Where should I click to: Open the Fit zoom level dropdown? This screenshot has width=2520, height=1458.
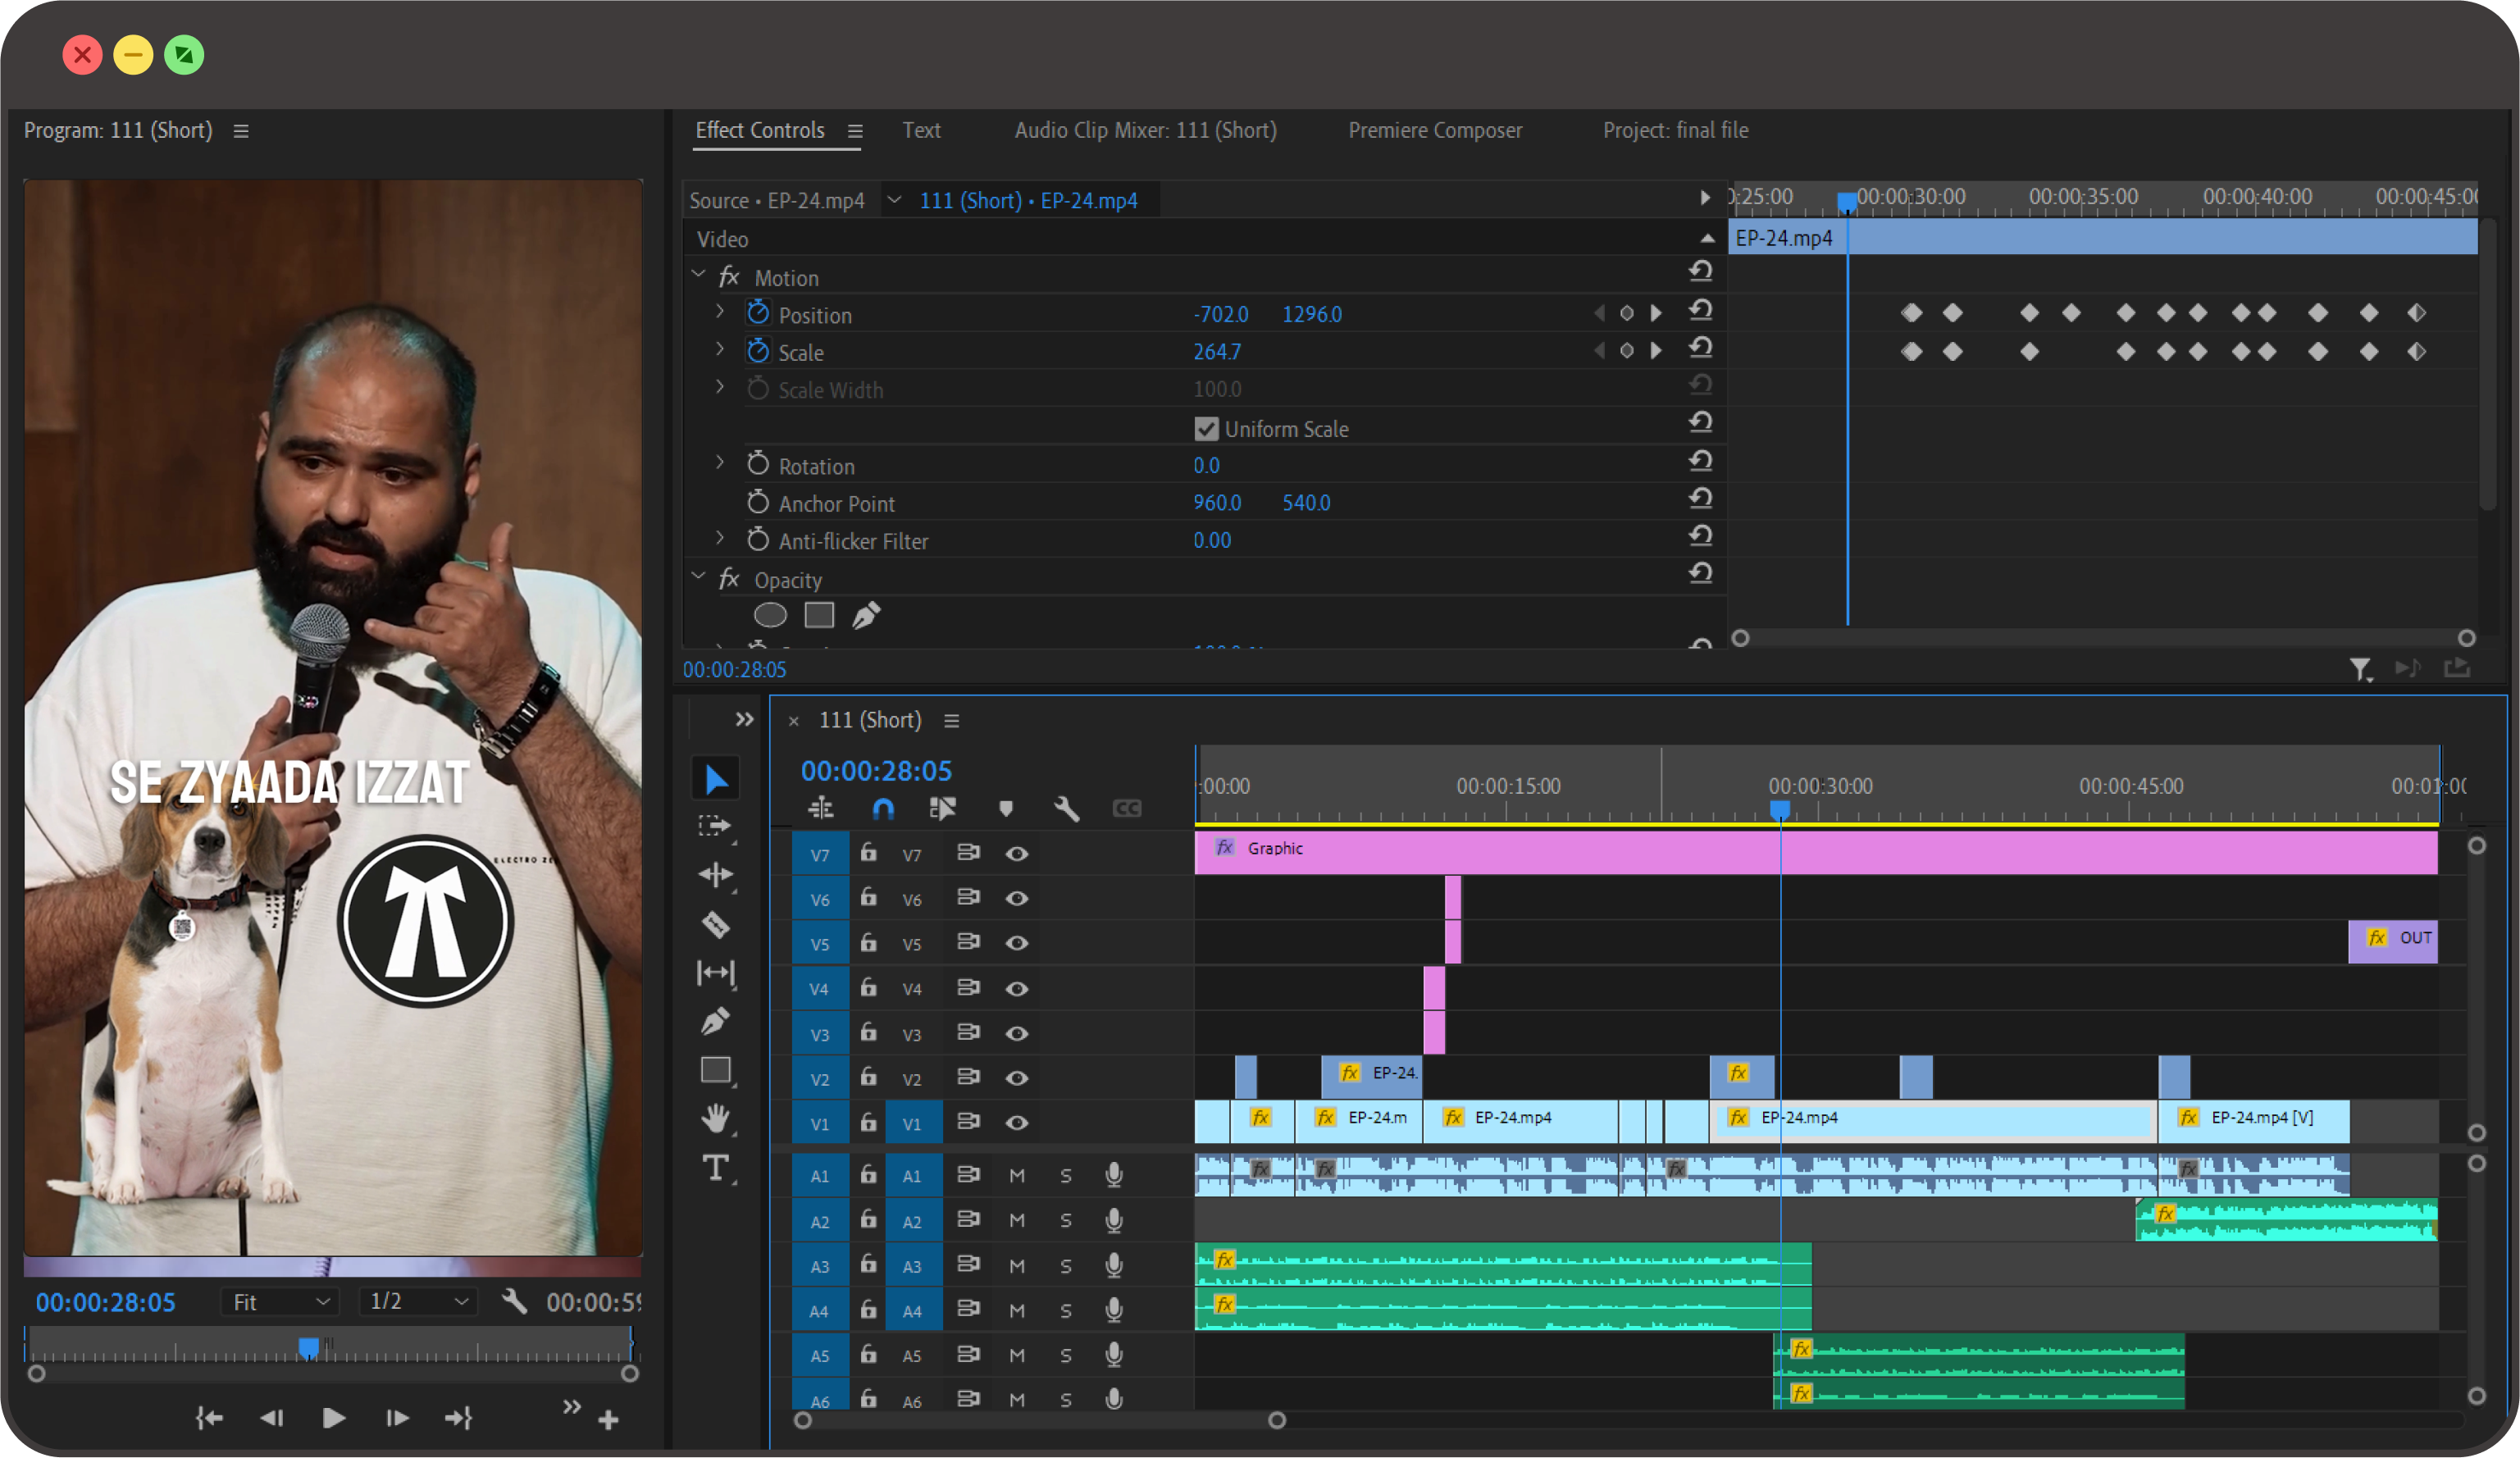coord(280,1302)
